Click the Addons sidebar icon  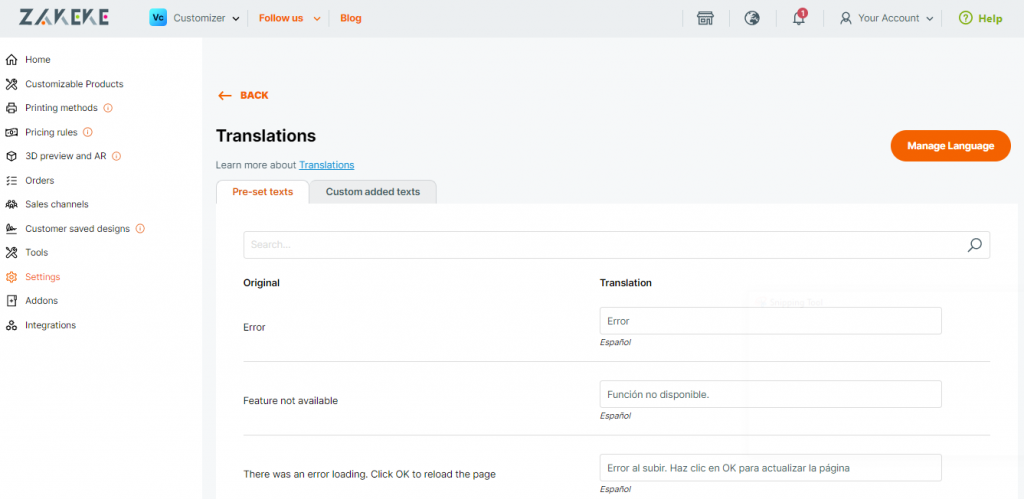tap(11, 300)
